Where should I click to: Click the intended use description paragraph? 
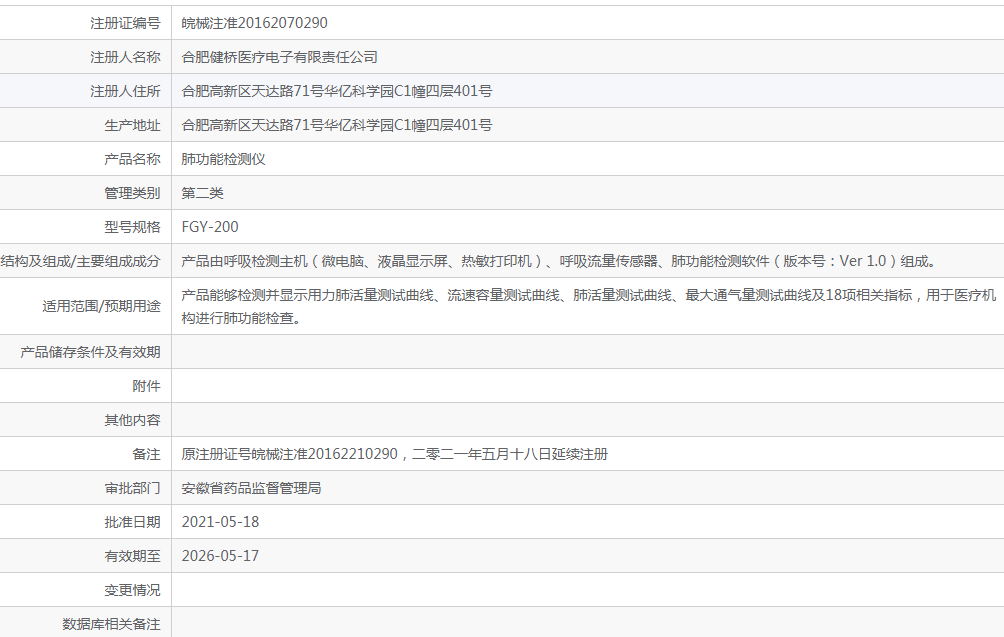588,306
